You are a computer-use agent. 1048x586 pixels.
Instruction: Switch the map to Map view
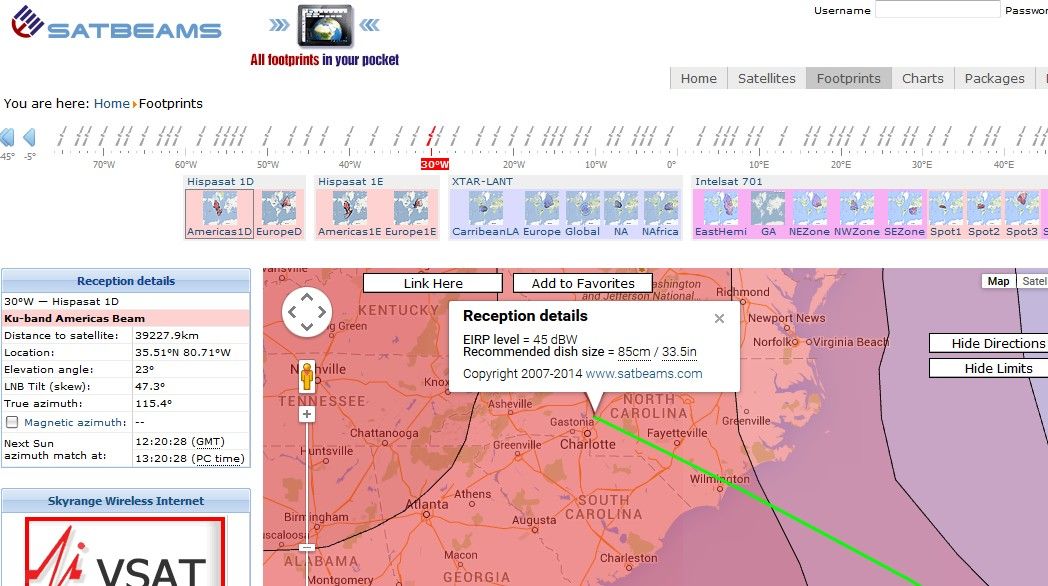(999, 281)
